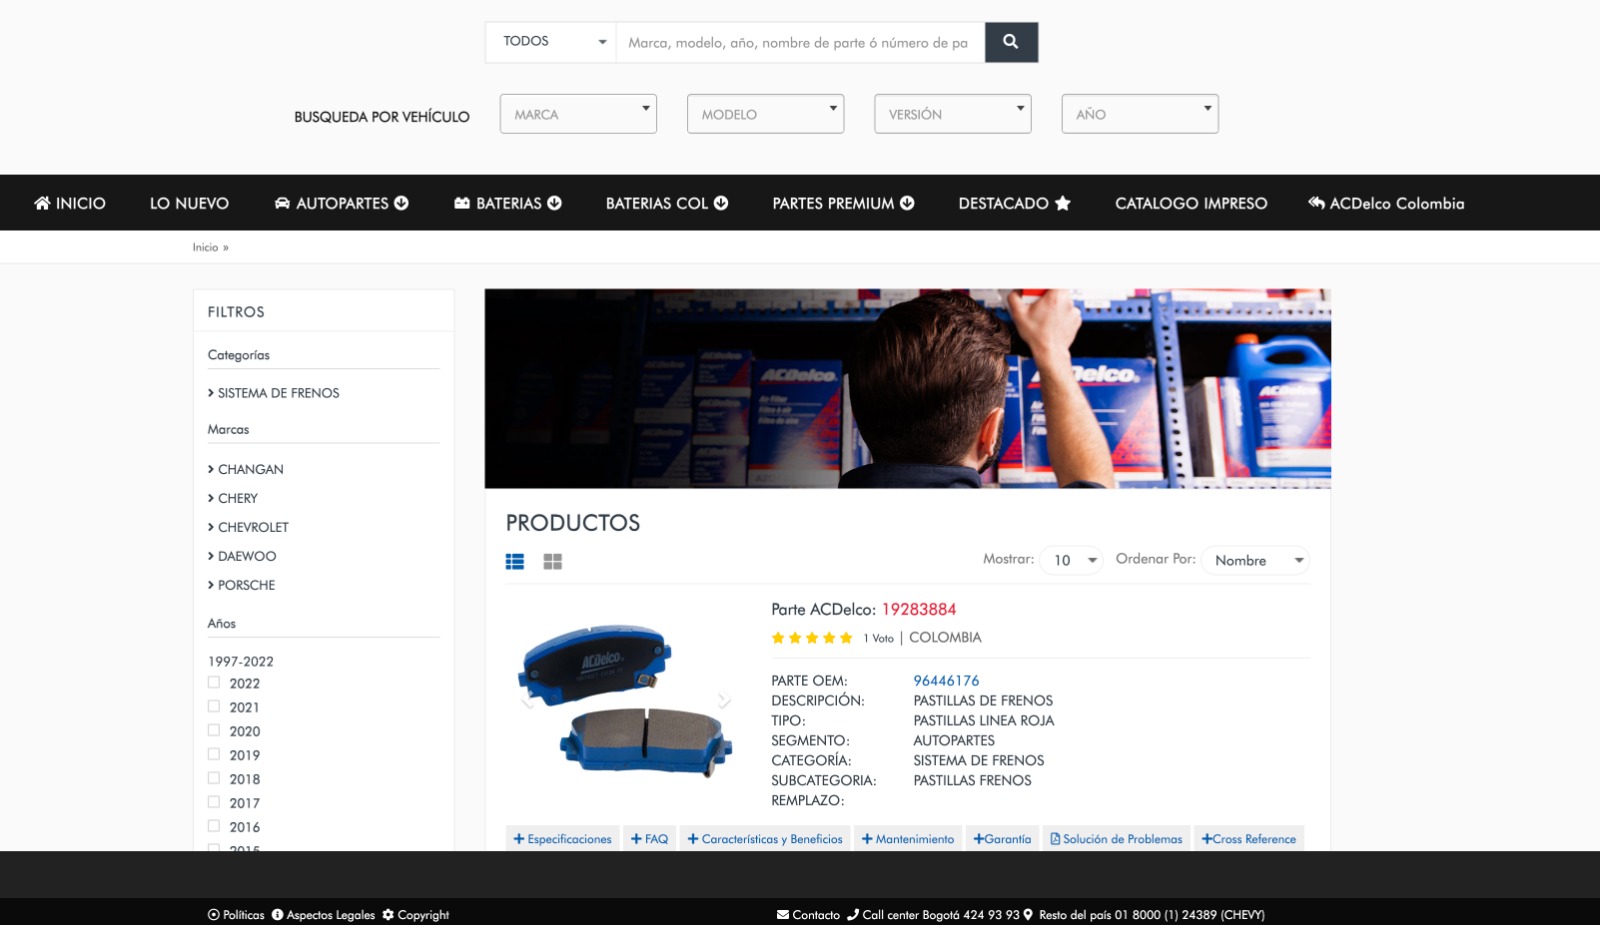Click the phone icon beside Call center
Viewport: 1600px width, 925px height.
point(853,914)
